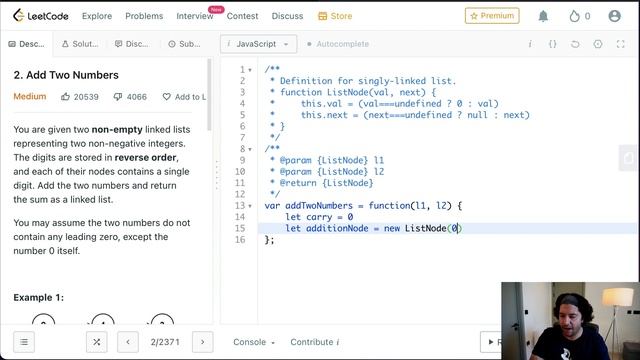Click 'let carry = 0' on line 14
Image resolution: width=640 pixels, height=360 pixels.
tap(319, 217)
